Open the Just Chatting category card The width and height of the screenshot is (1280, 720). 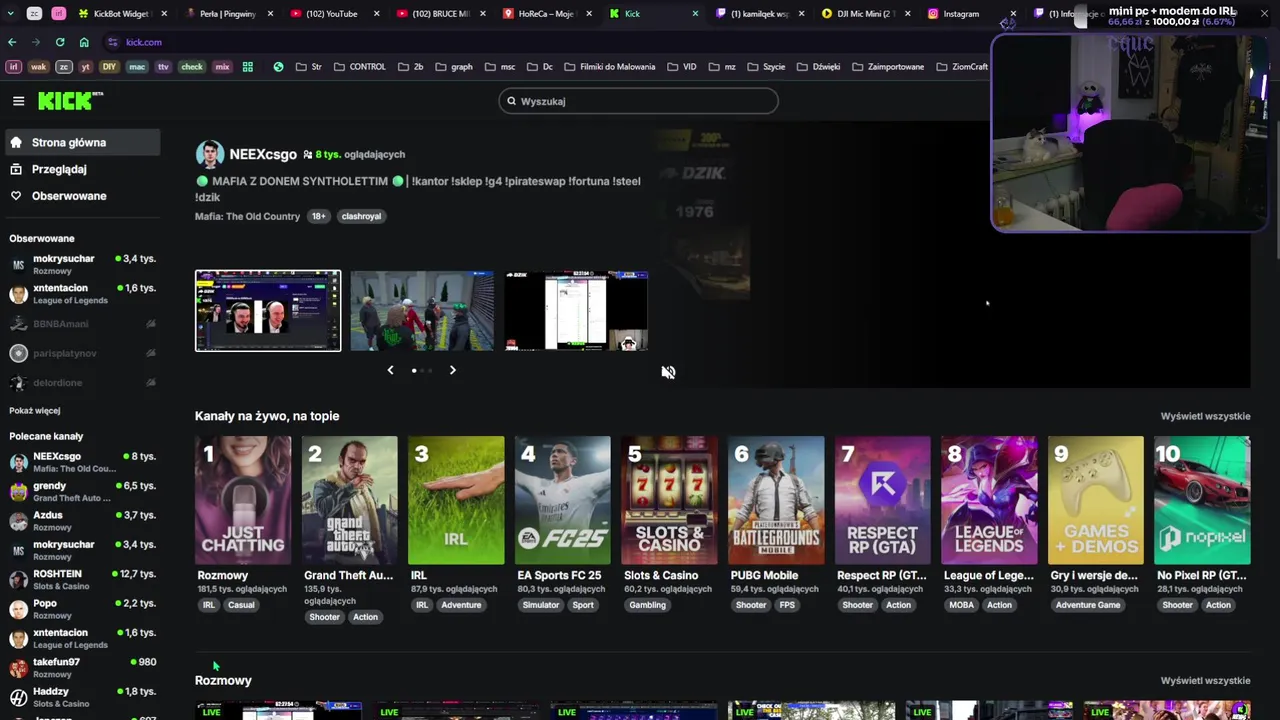tap(243, 500)
